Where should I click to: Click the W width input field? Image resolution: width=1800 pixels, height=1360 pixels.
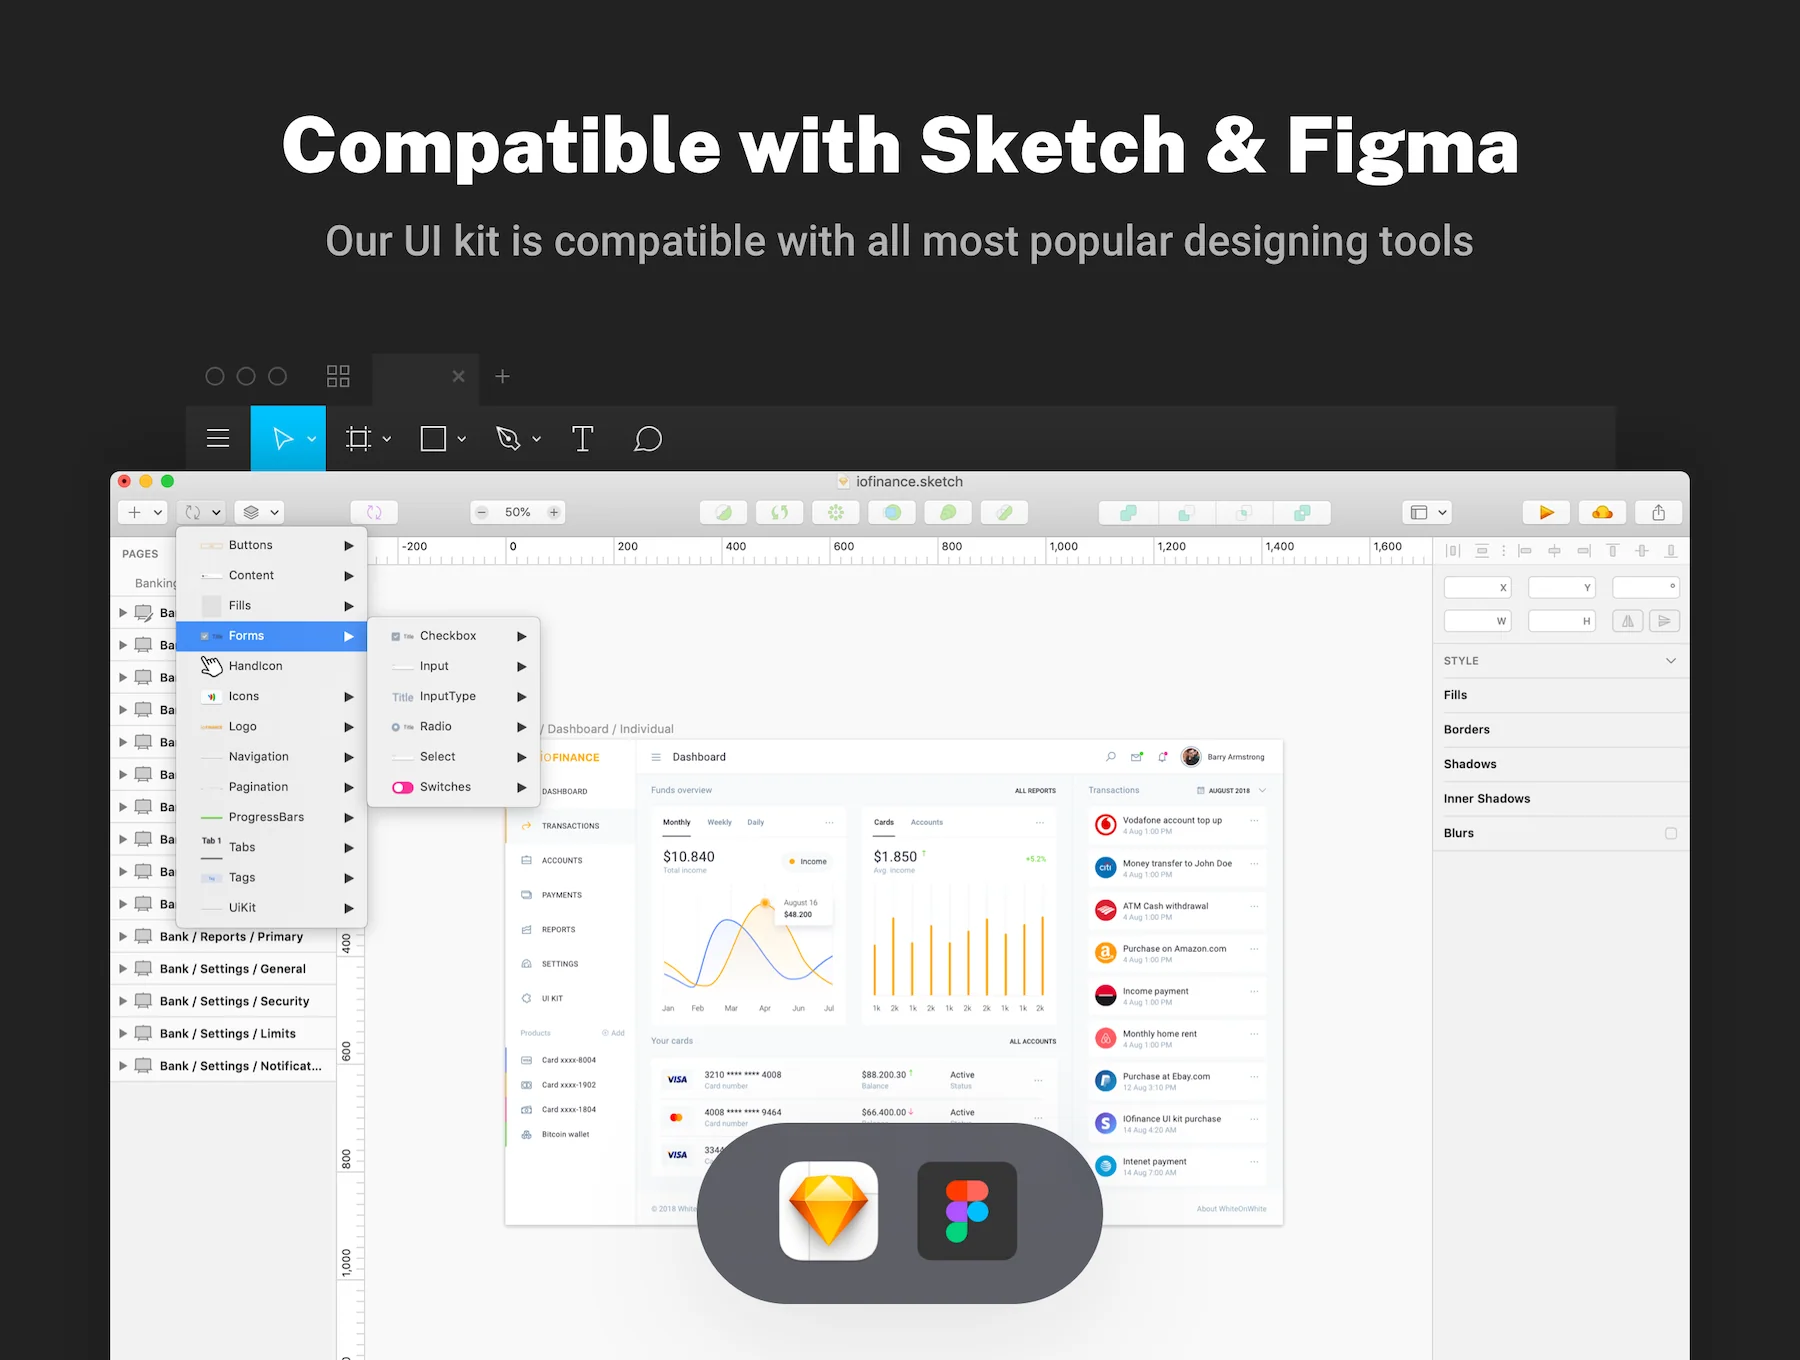[x=1477, y=621]
